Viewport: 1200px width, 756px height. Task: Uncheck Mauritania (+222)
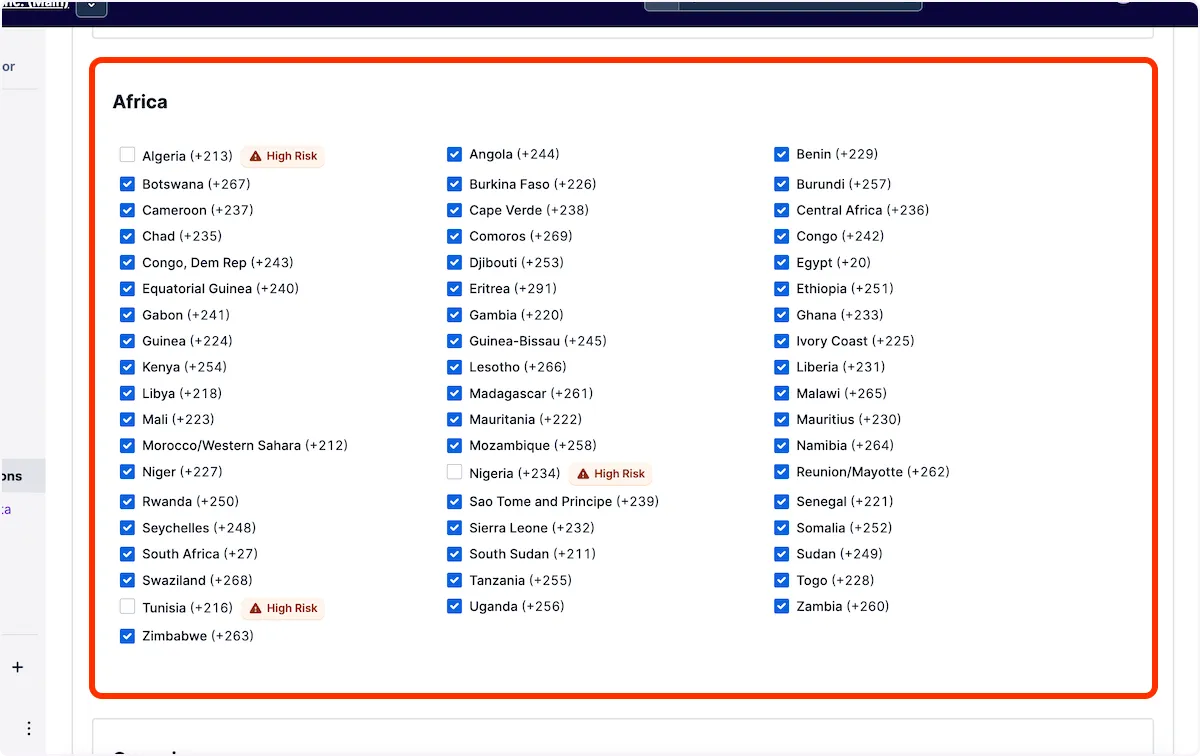point(454,419)
